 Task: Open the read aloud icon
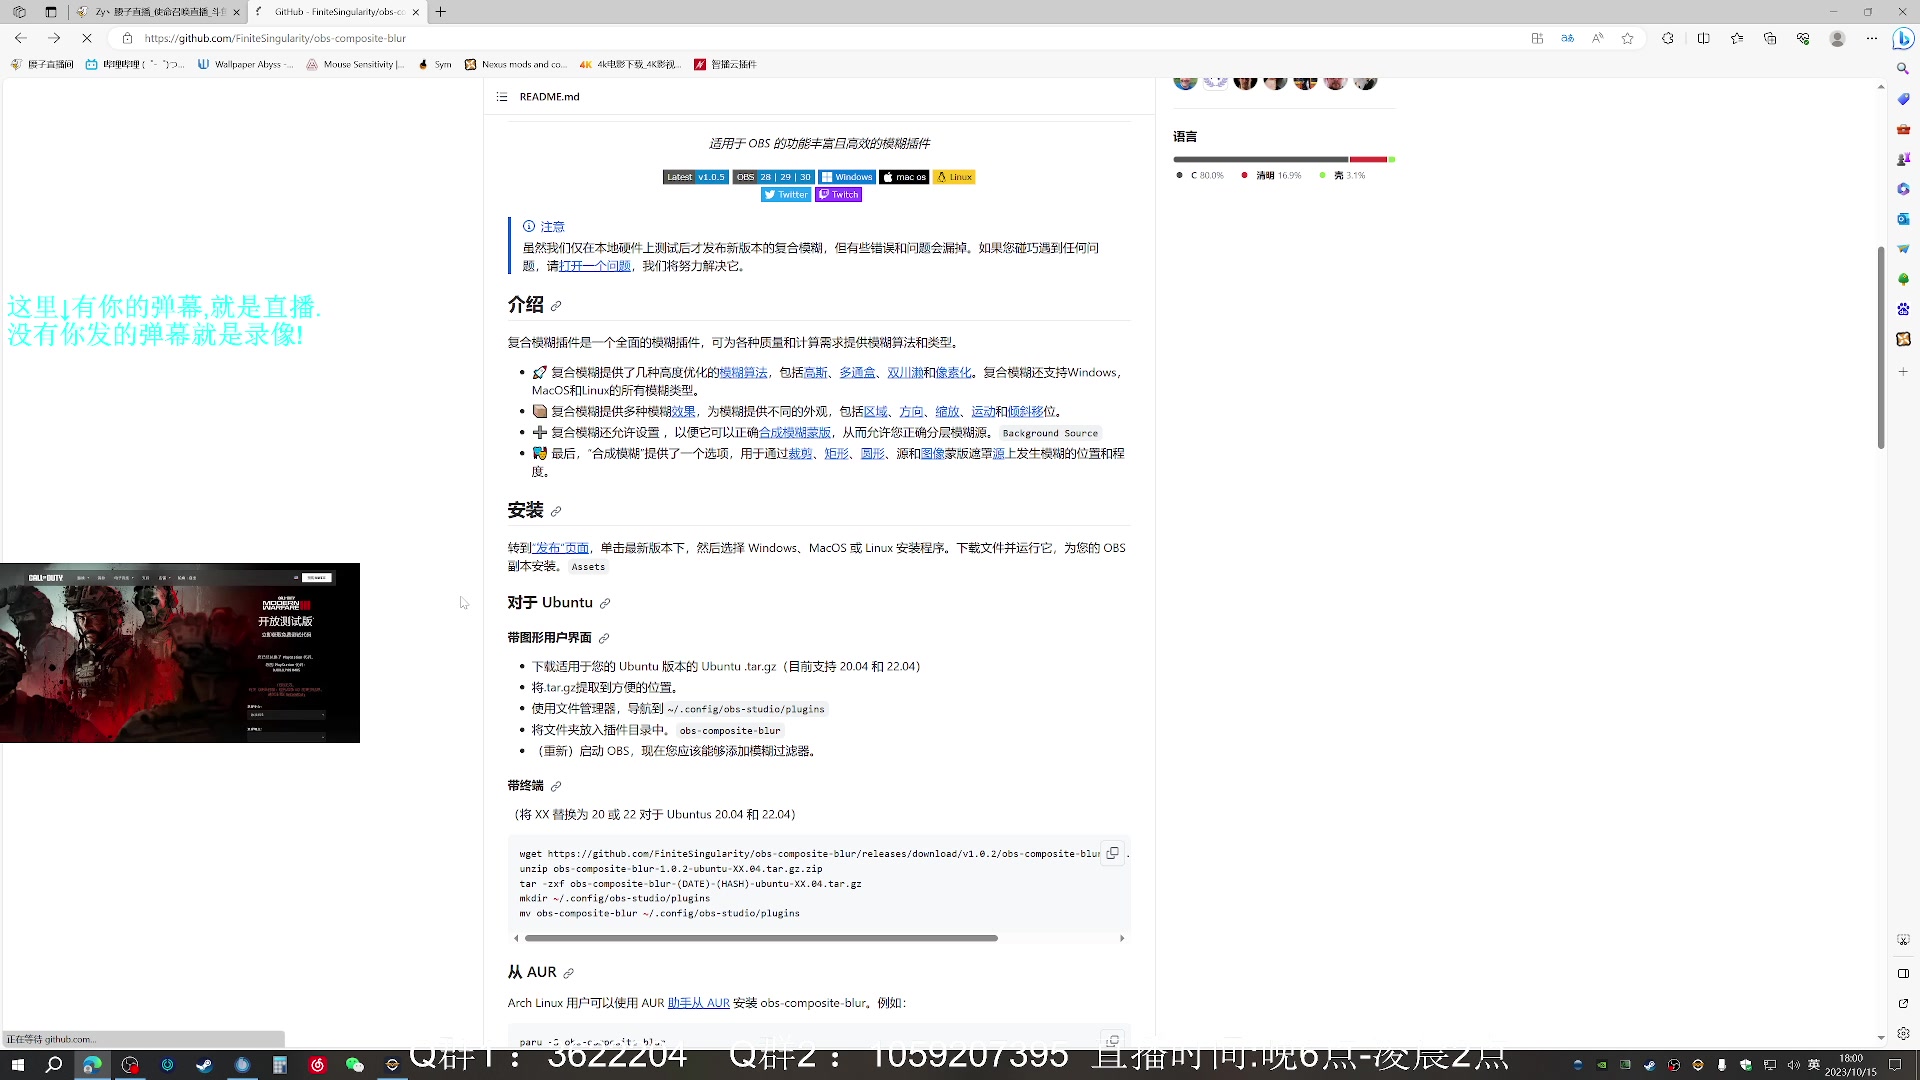pos(1597,38)
